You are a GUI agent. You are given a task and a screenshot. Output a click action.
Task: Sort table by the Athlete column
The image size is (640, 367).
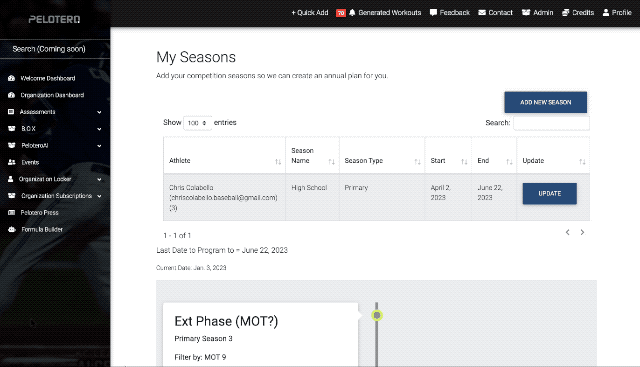point(224,160)
